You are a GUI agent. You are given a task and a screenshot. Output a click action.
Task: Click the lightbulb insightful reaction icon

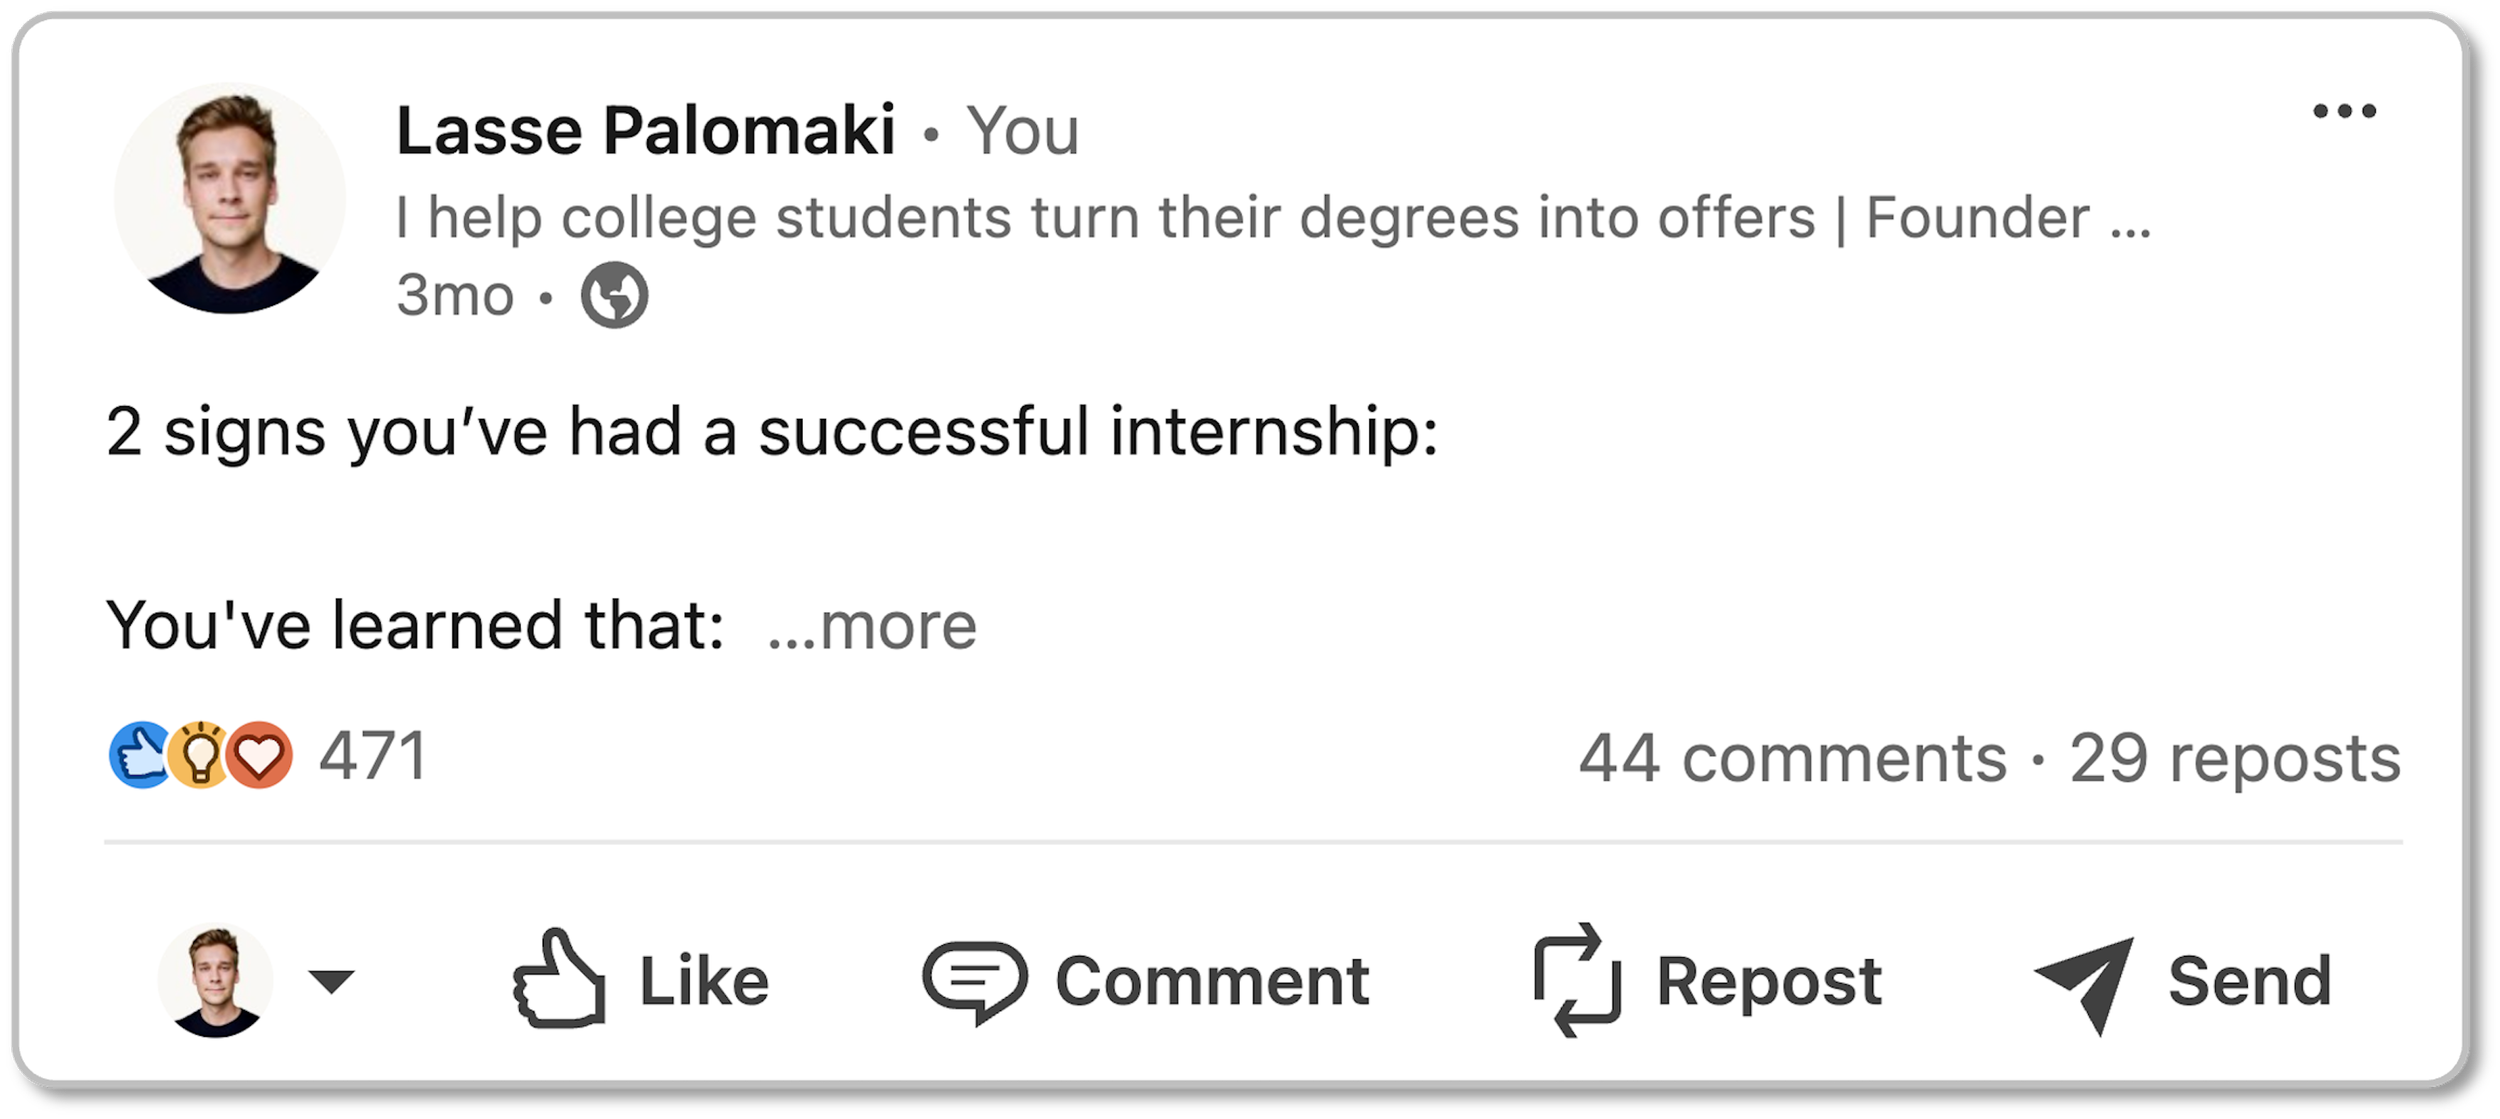pyautogui.click(x=200, y=755)
